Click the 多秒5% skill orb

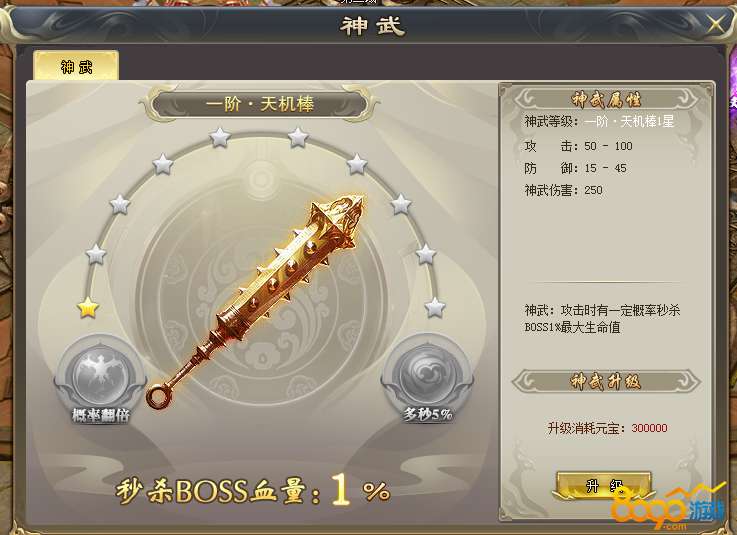tap(427, 375)
